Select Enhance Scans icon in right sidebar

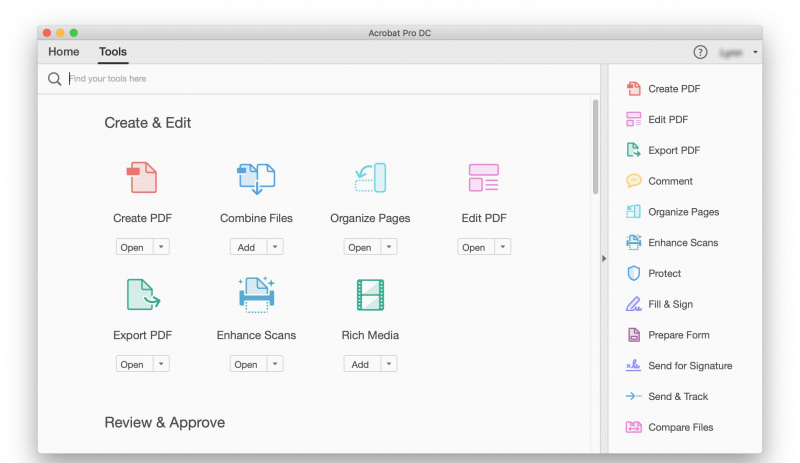click(634, 242)
